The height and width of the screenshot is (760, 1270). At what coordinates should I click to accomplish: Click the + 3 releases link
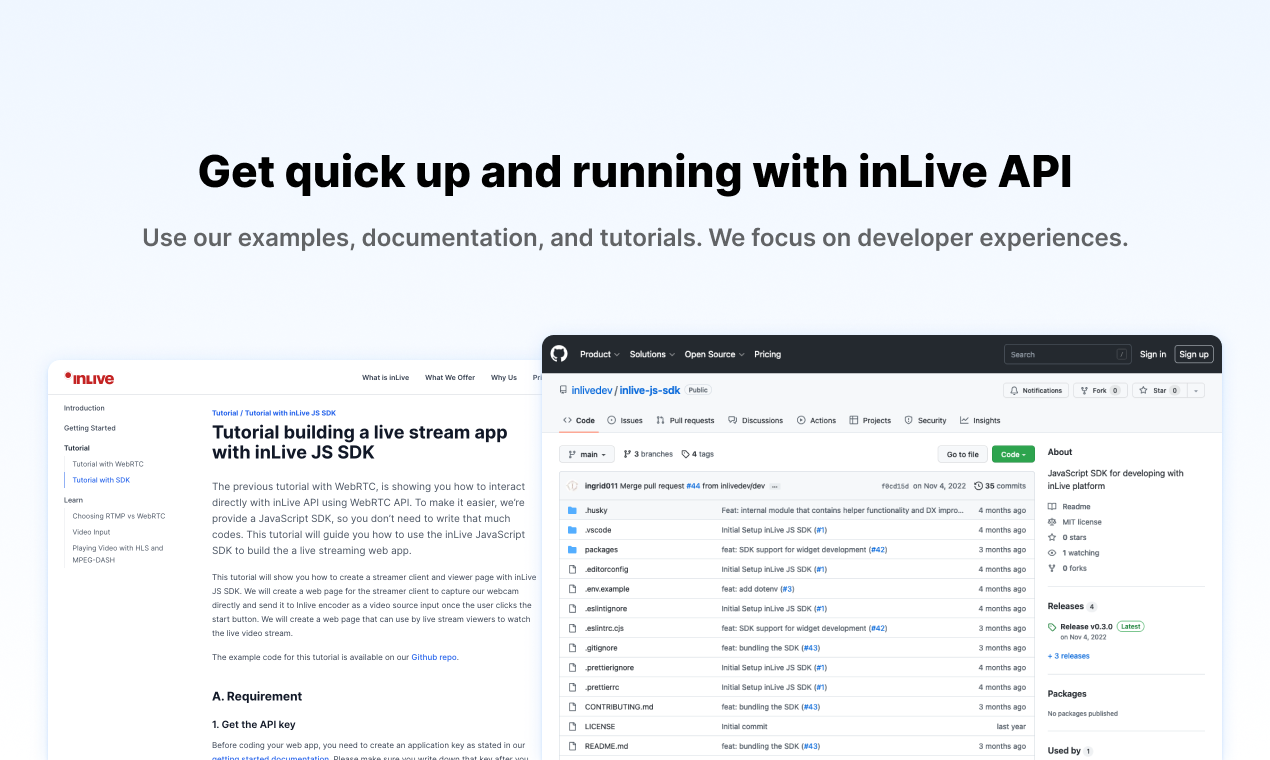[1069, 656]
